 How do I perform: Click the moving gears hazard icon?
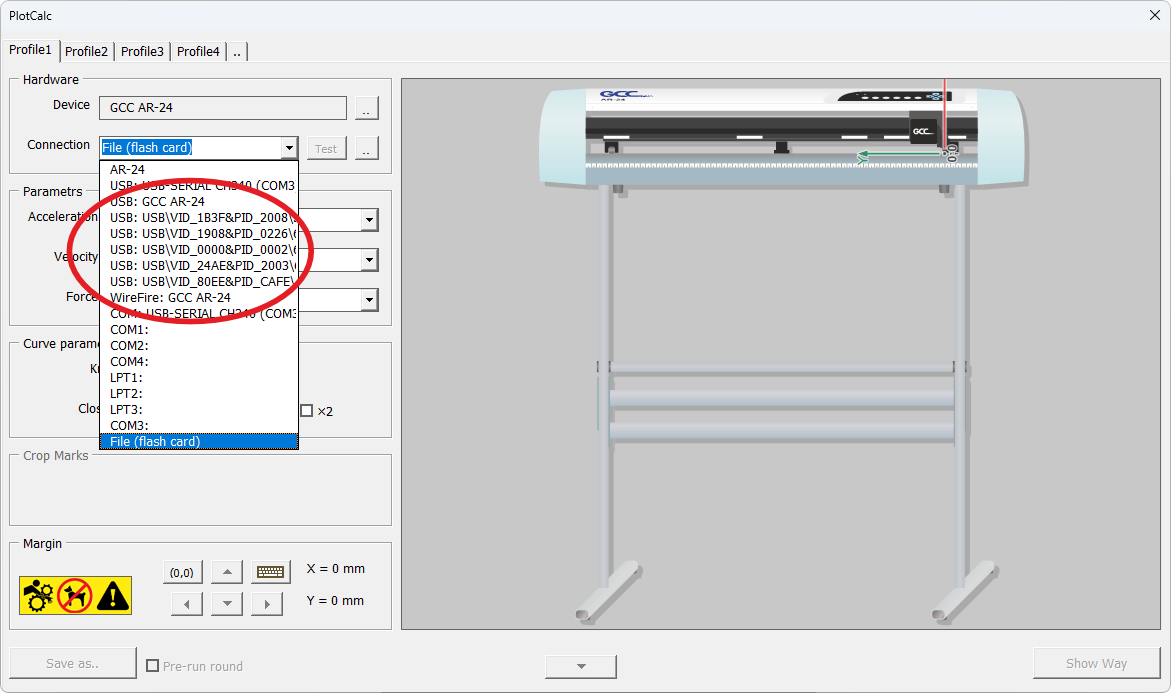[38, 596]
